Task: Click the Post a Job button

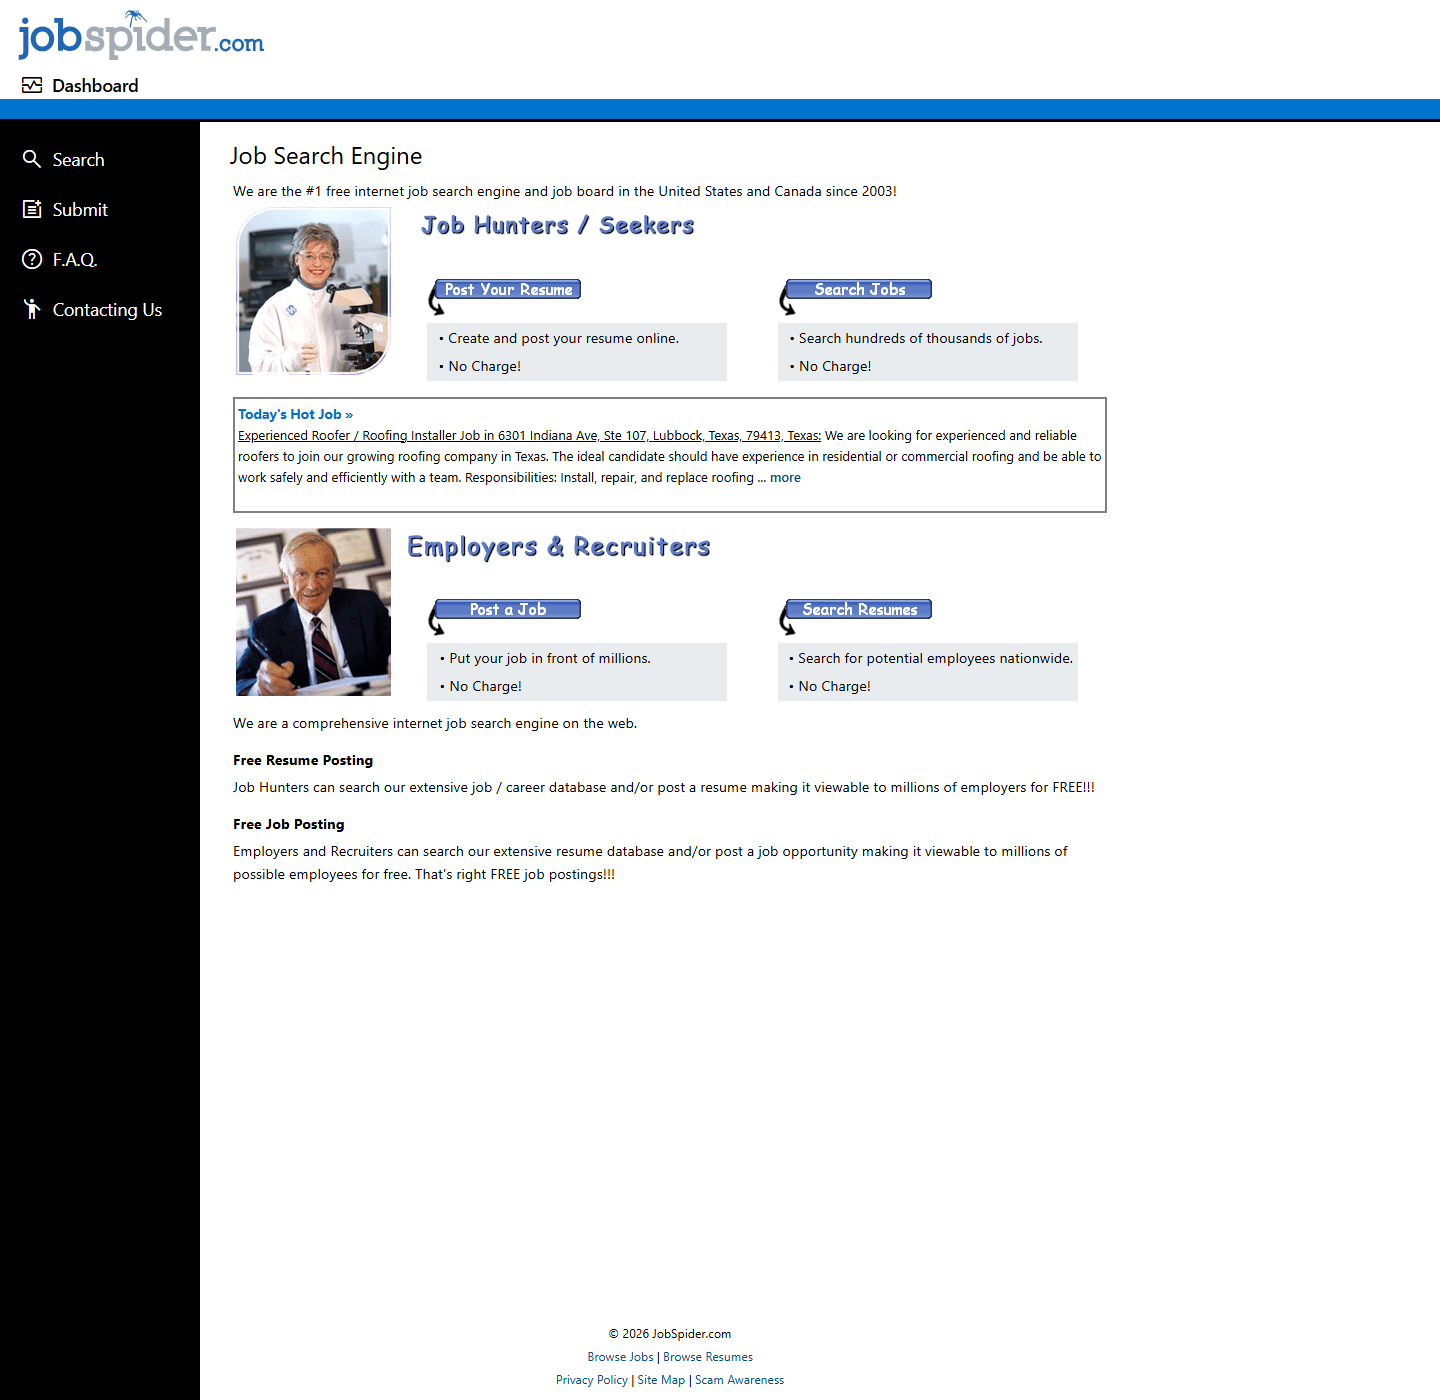Action: 508,610
